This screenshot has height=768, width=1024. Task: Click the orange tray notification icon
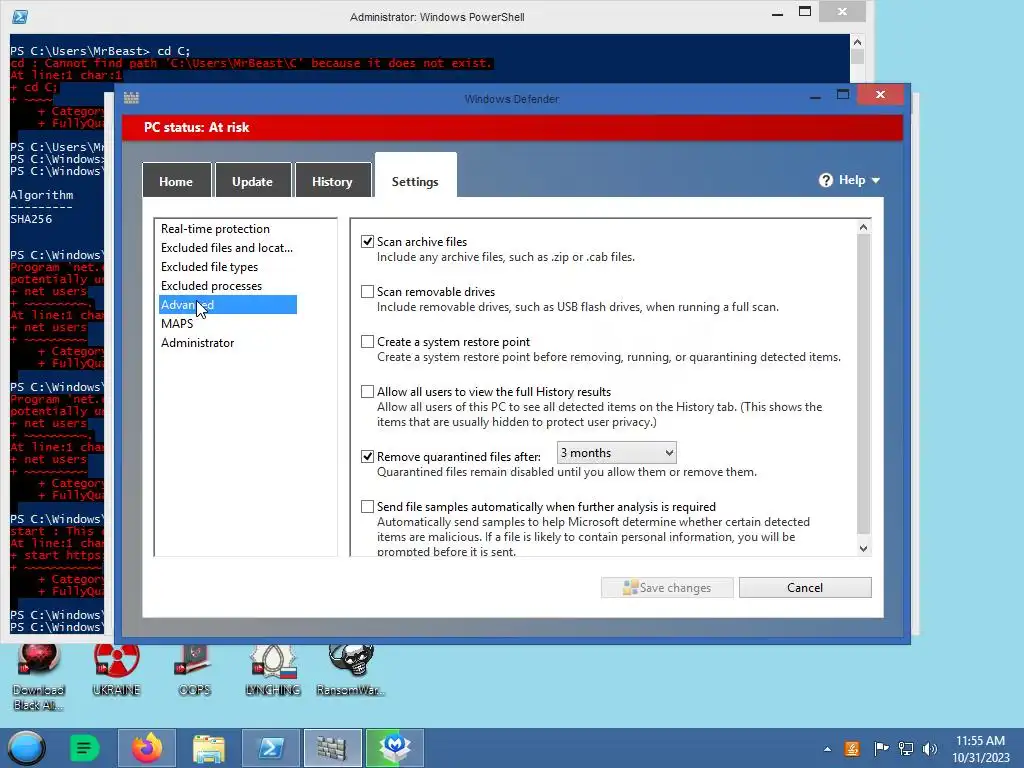[852, 749]
